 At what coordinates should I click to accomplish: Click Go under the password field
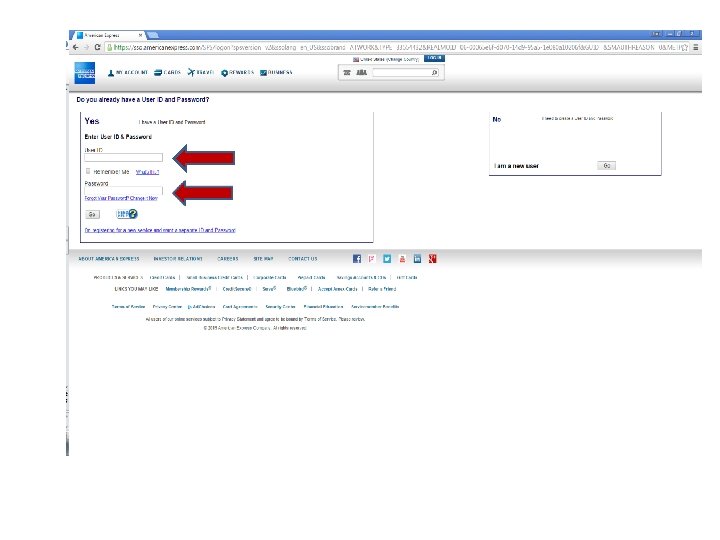click(x=92, y=214)
